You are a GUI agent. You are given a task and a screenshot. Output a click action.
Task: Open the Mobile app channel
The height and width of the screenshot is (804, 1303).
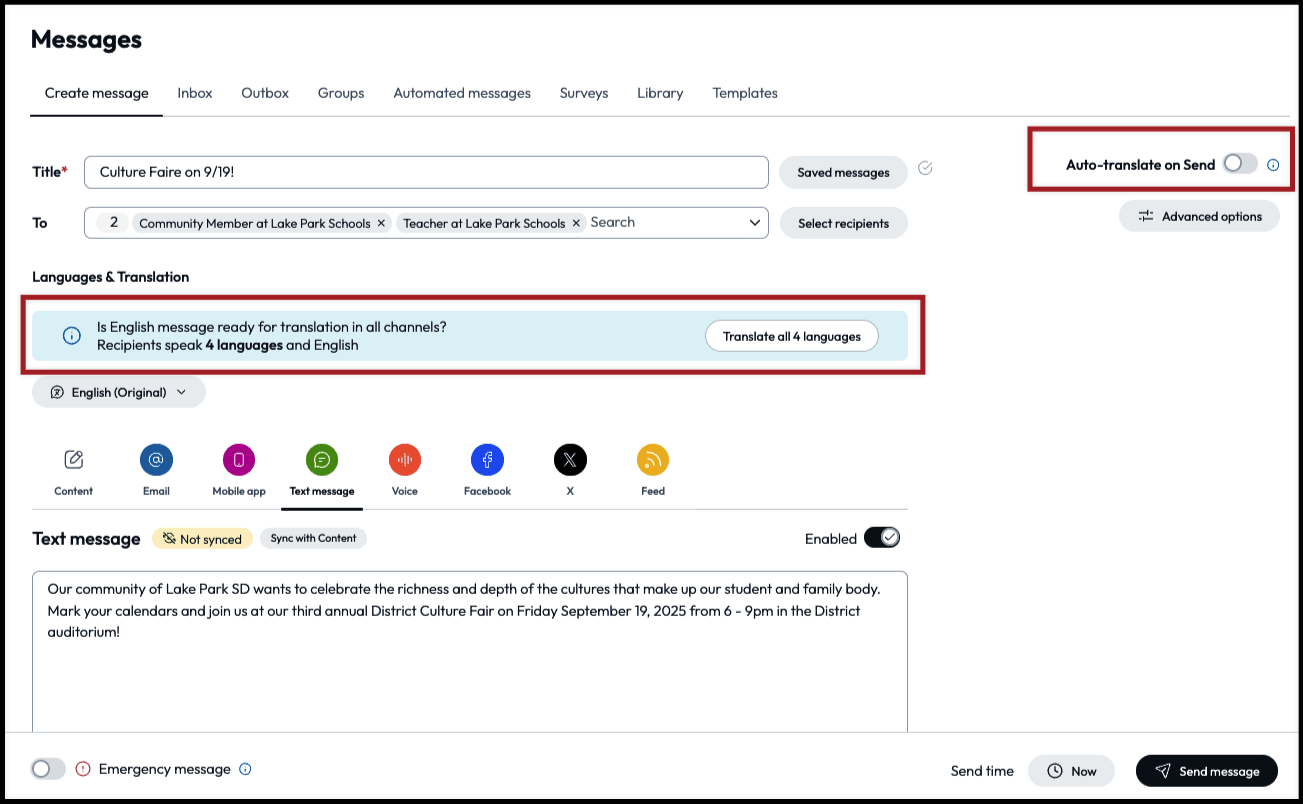238,459
